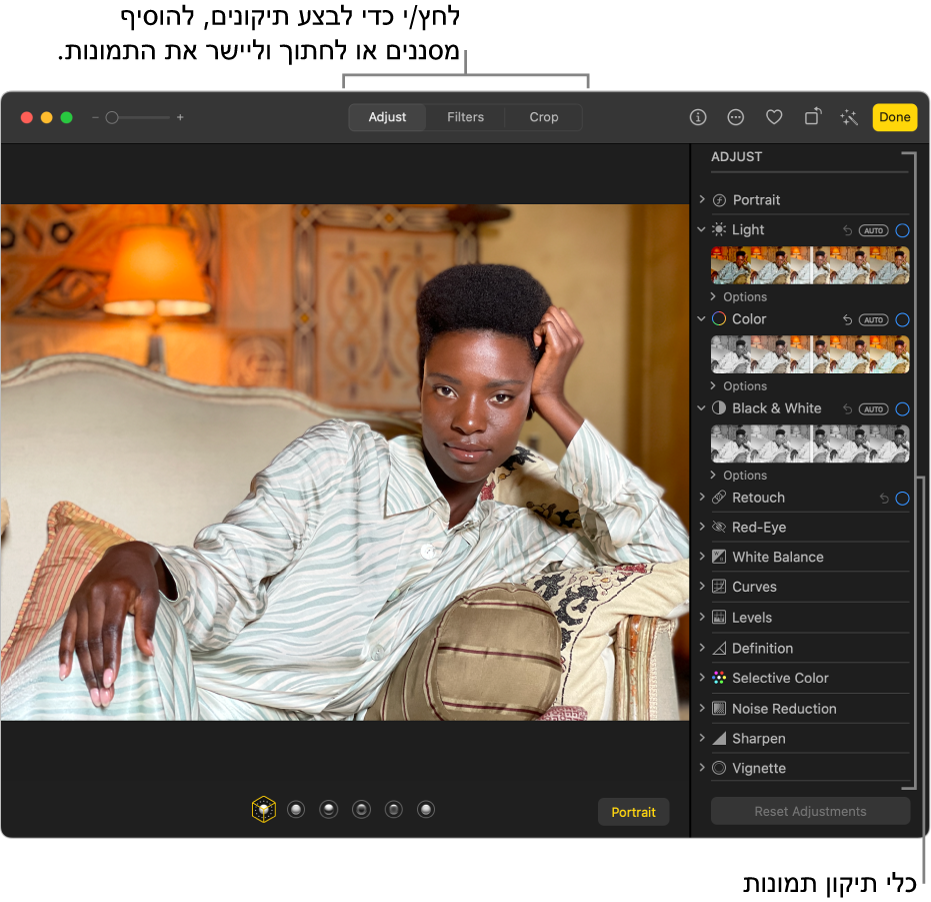Toggle off the Color adjustment circle
Viewport: 931px width, 902px height.
902,319
